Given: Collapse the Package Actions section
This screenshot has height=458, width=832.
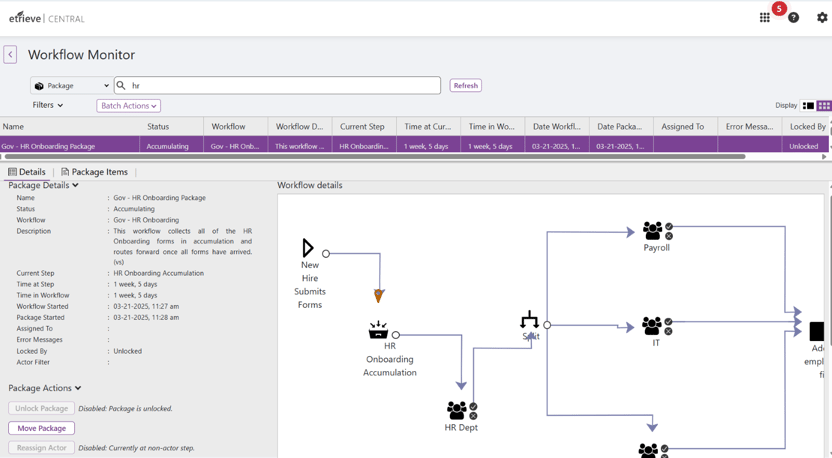Looking at the screenshot, I should pos(45,388).
